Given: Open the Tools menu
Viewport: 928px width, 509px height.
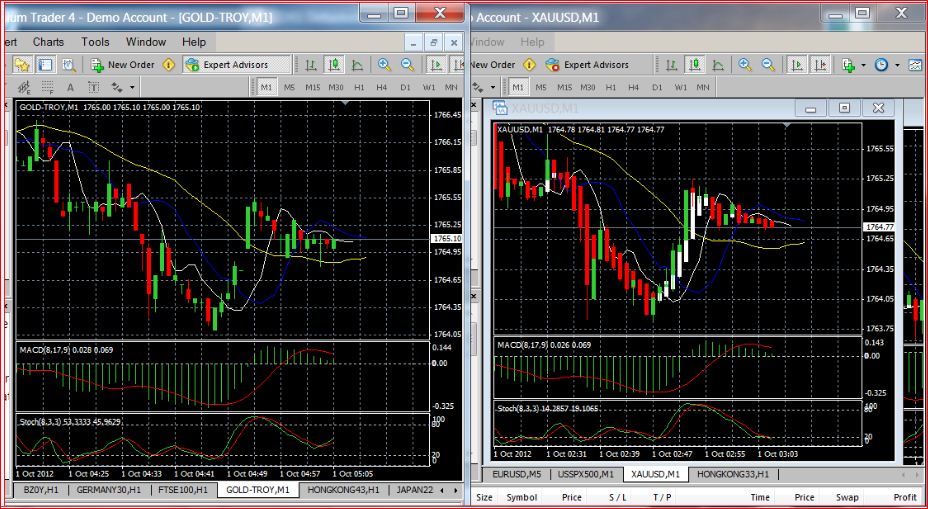Looking at the screenshot, I should tap(95, 42).
